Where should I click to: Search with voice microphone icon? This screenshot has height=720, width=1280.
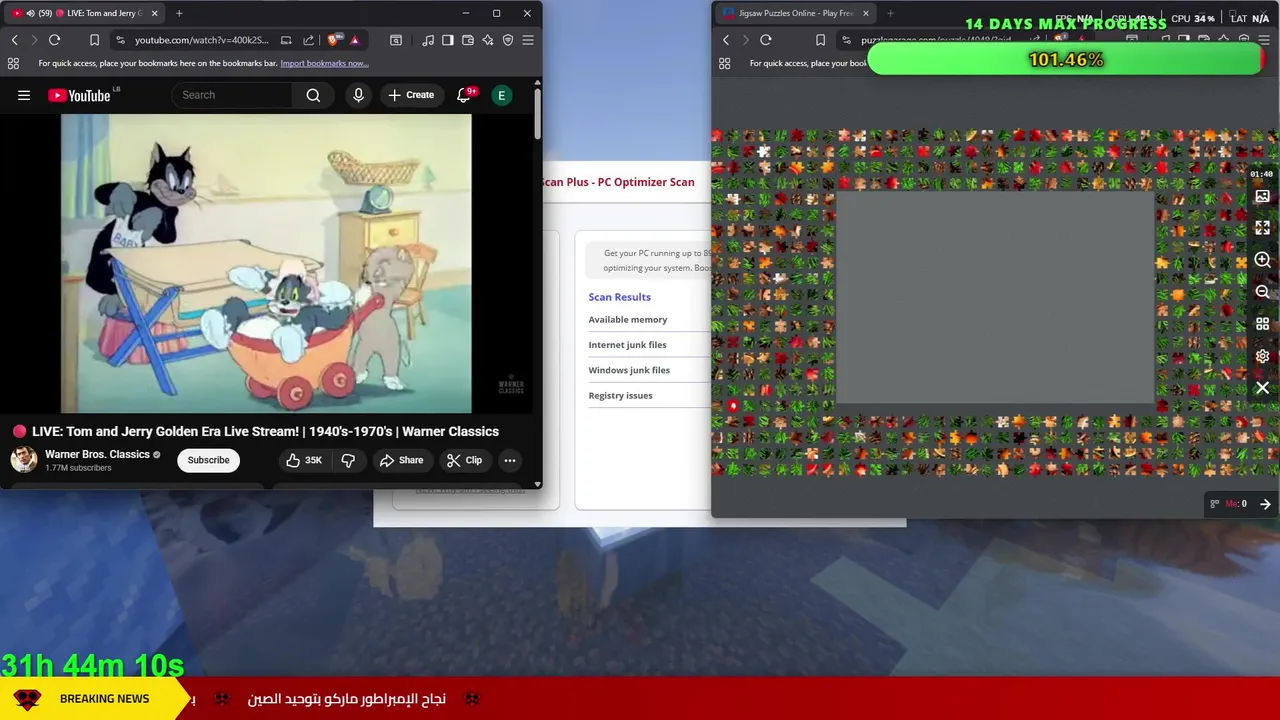(358, 95)
